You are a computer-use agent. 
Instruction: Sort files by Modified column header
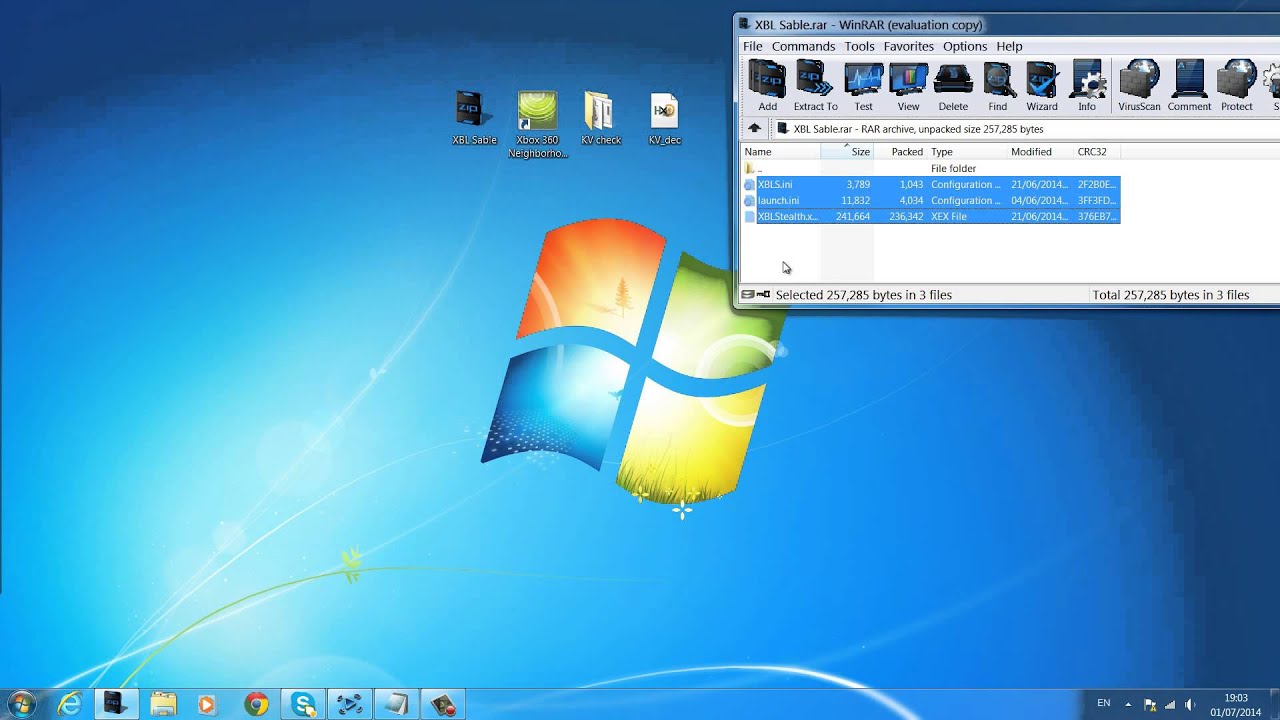coord(1040,152)
